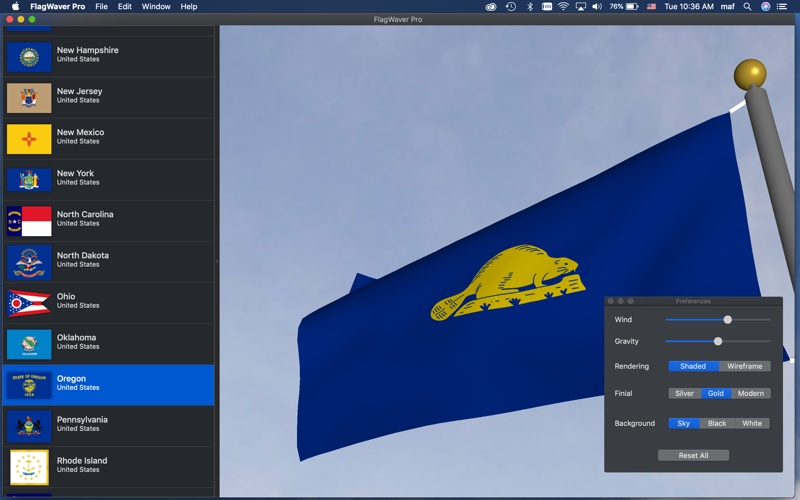
Task: Open Notification Center icon
Action: (782, 7)
